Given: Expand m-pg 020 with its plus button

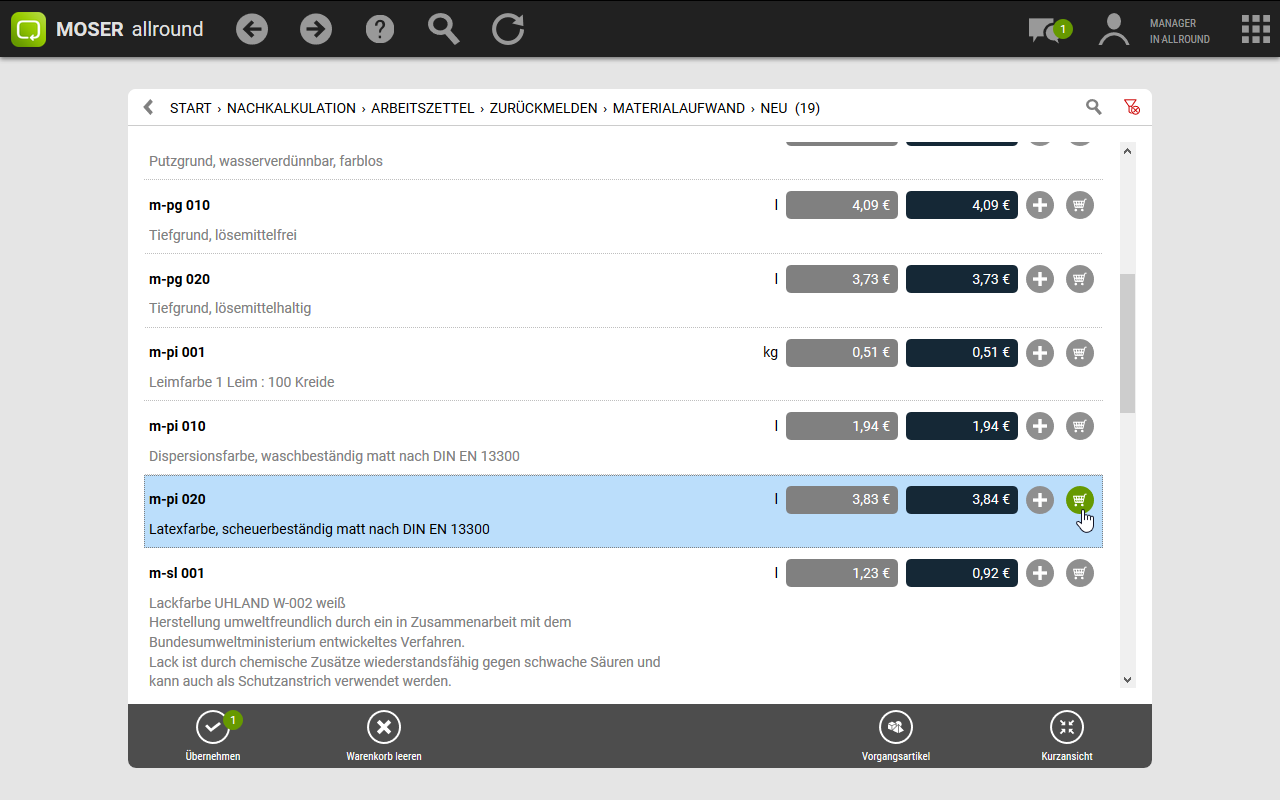Looking at the screenshot, I should coord(1040,279).
